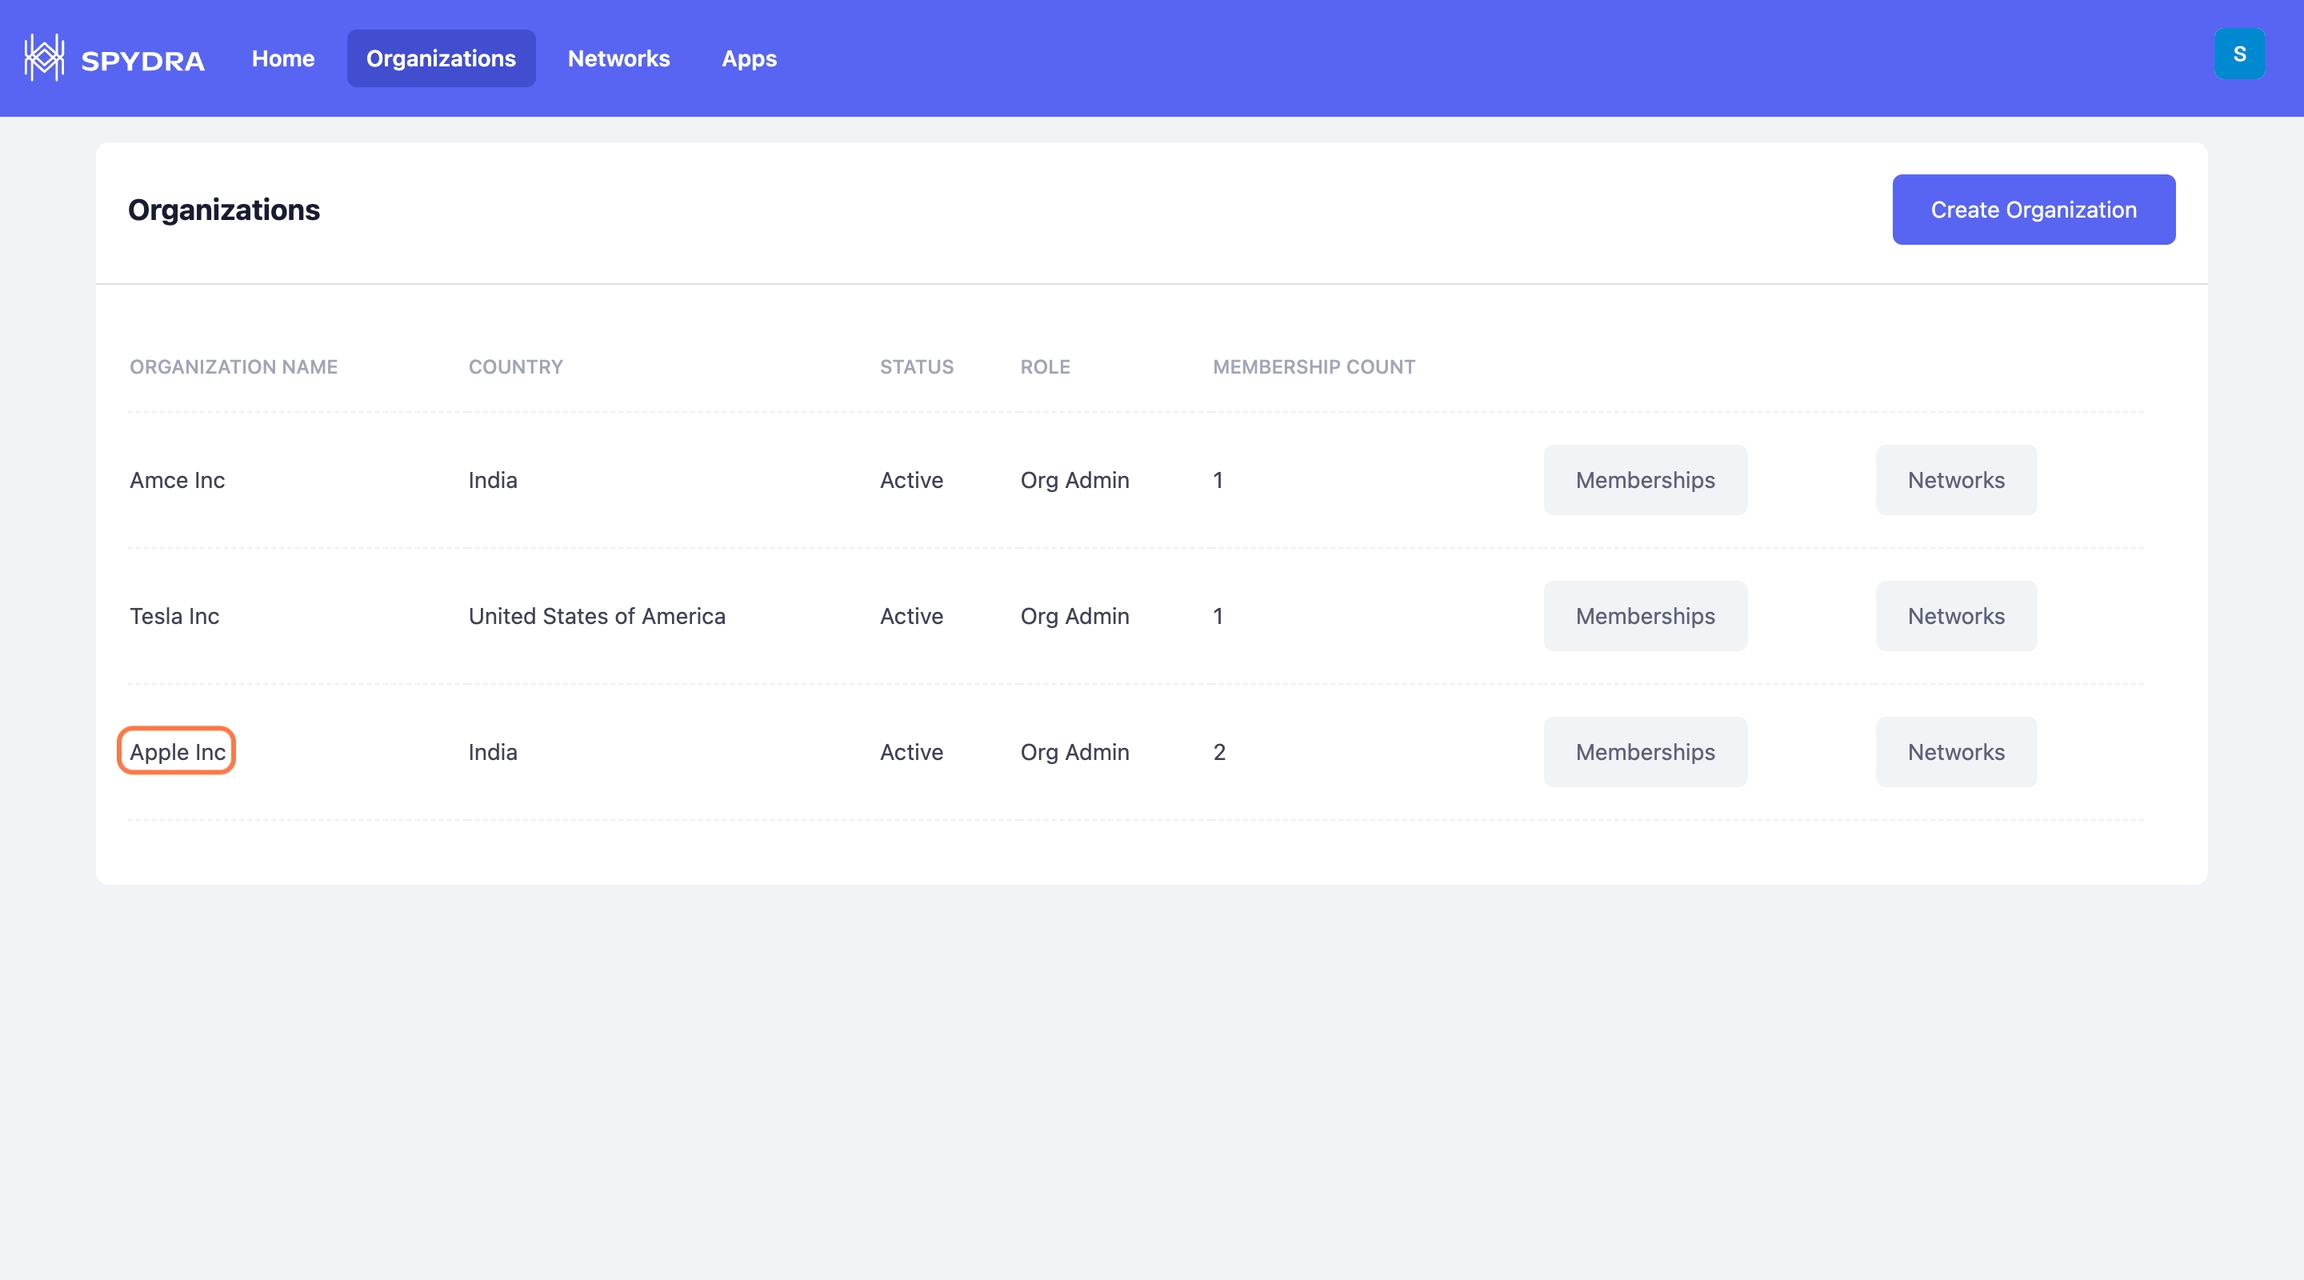Image resolution: width=2304 pixels, height=1280 pixels.
Task: Click the Apple Inc organization name
Action: (x=177, y=752)
